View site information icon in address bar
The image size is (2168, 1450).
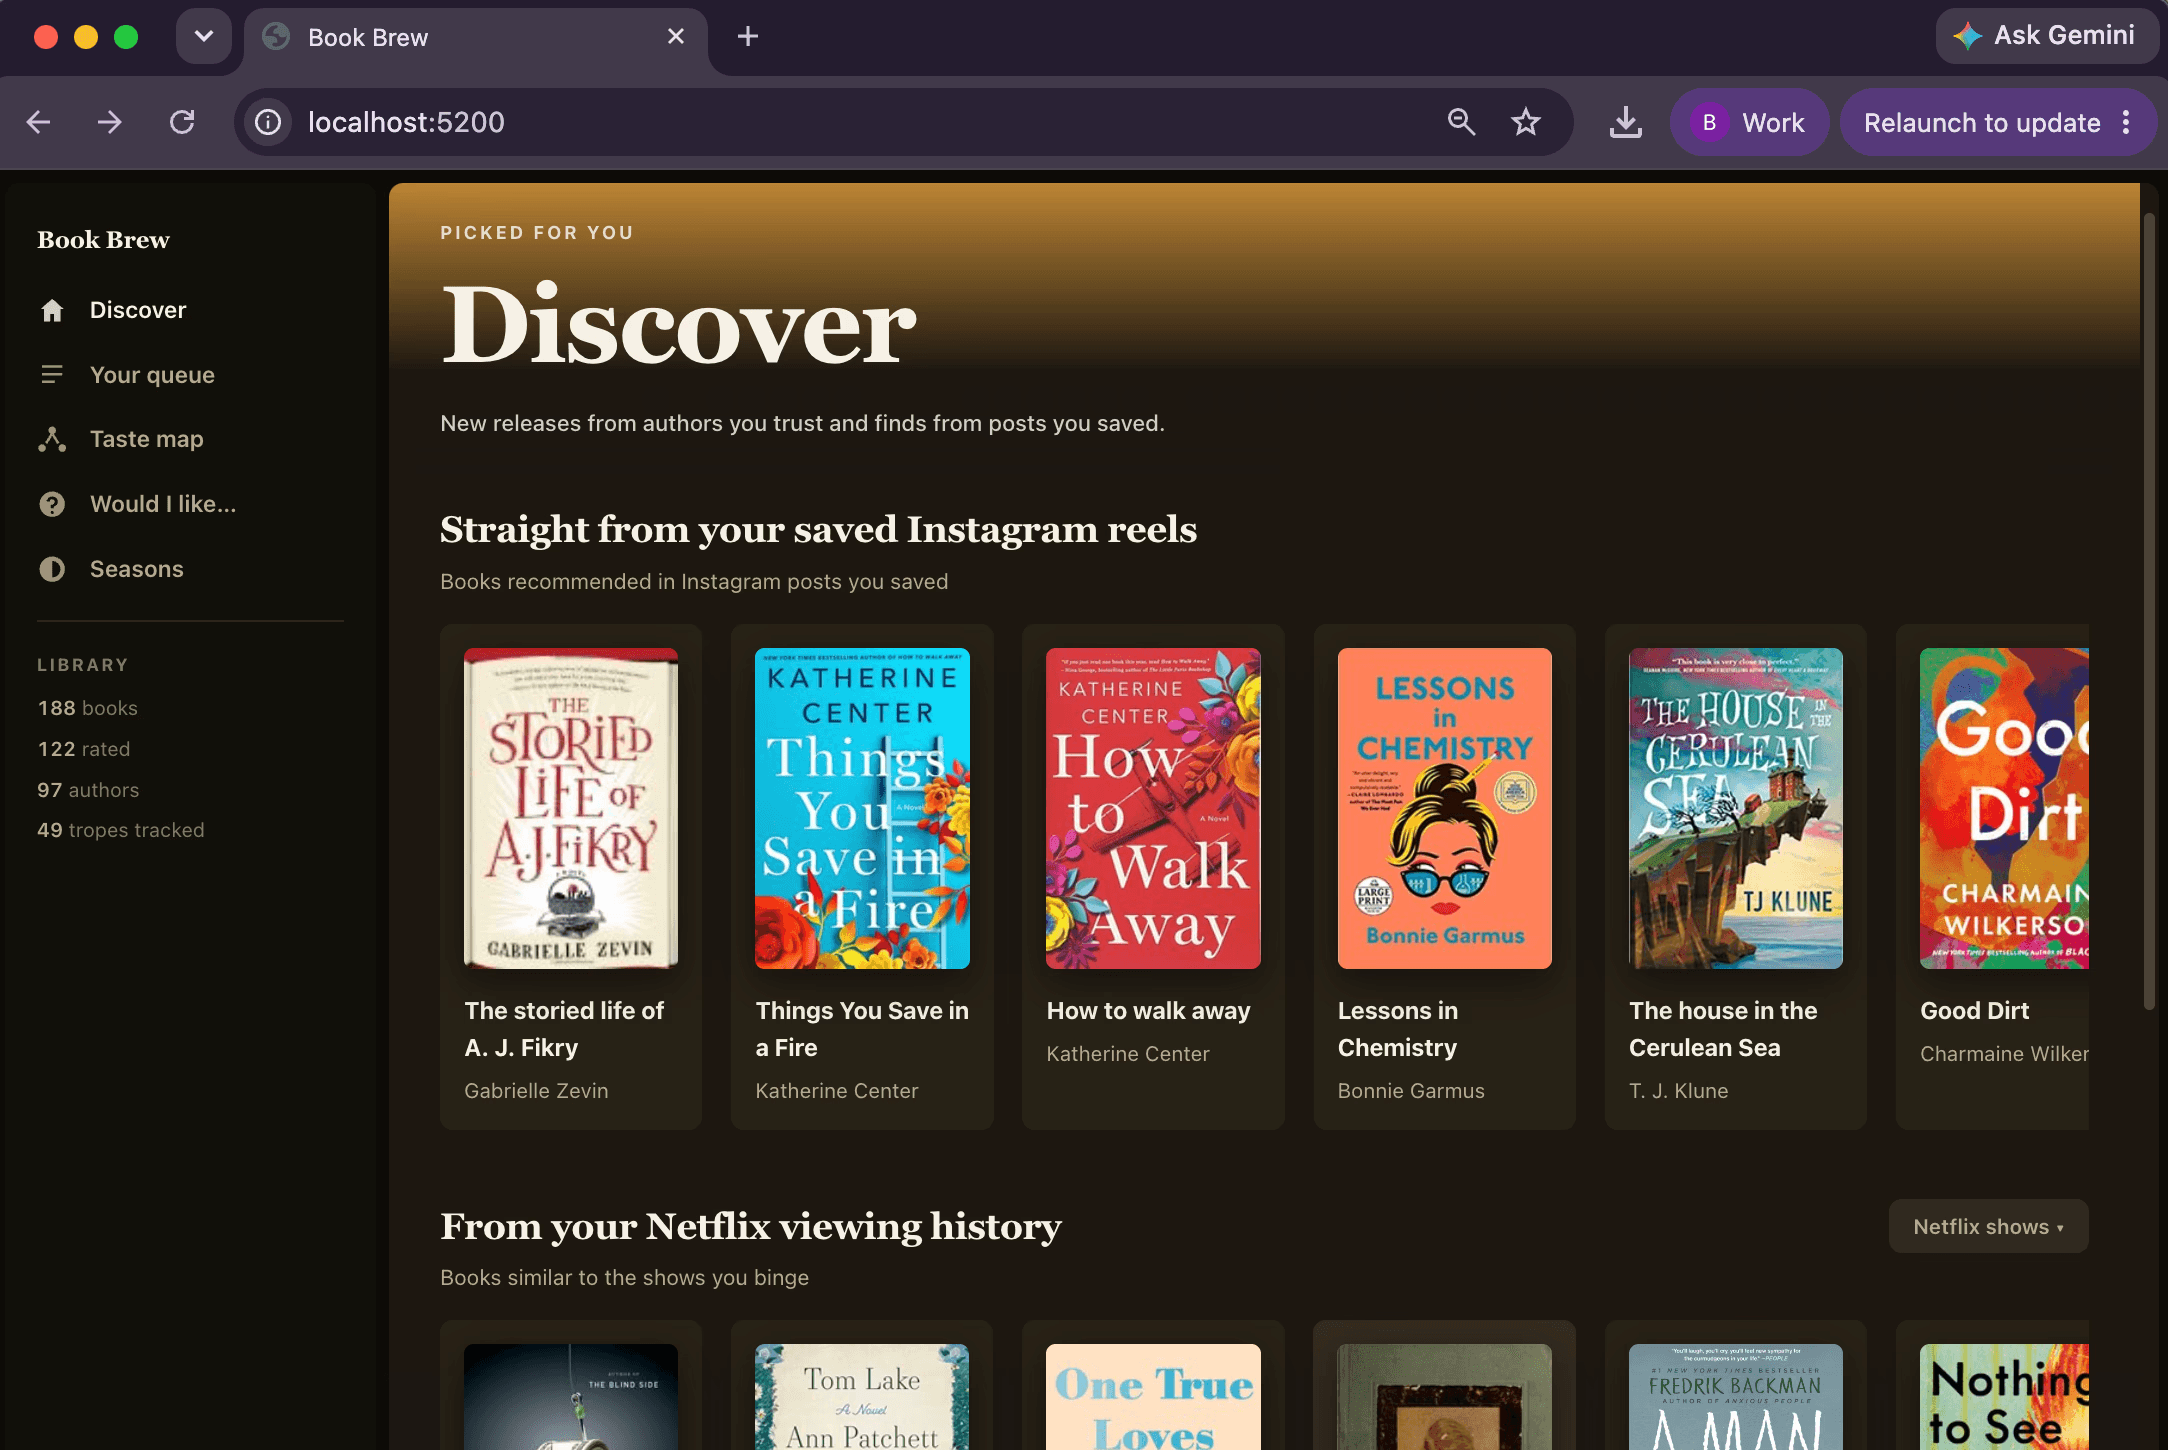pyautogui.click(x=268, y=122)
